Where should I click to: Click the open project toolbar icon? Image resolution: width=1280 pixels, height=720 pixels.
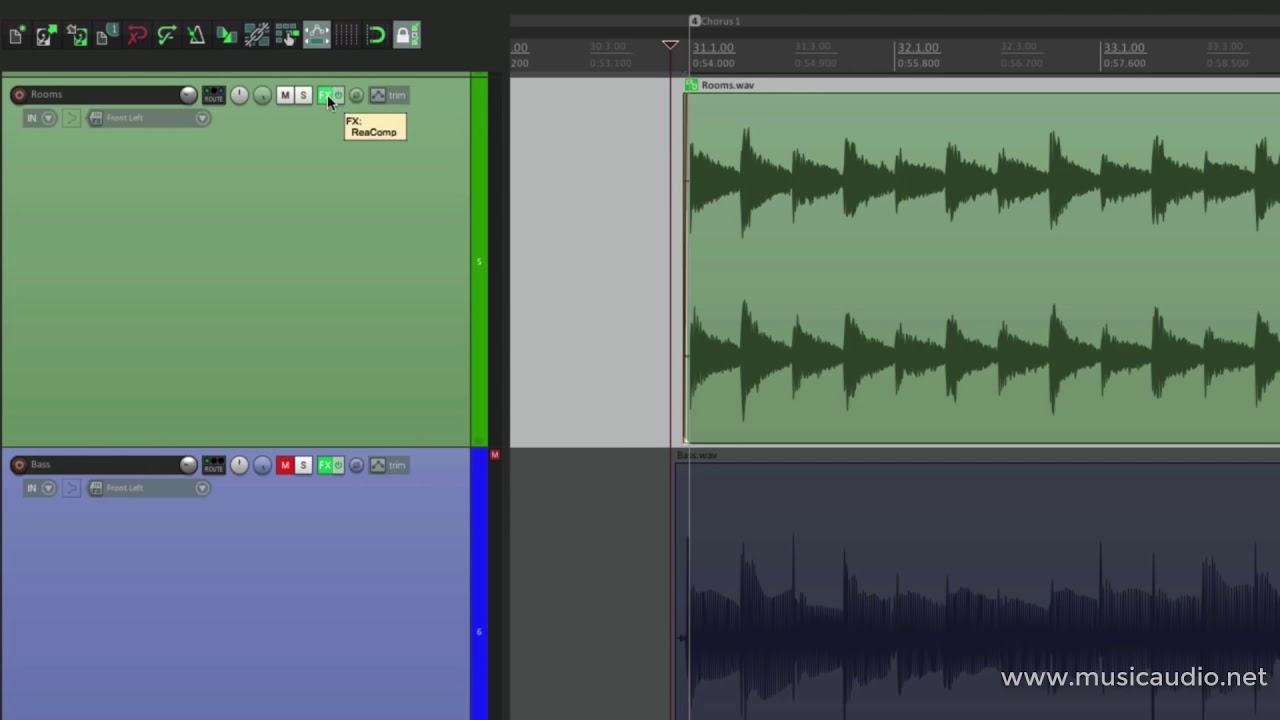coord(46,36)
